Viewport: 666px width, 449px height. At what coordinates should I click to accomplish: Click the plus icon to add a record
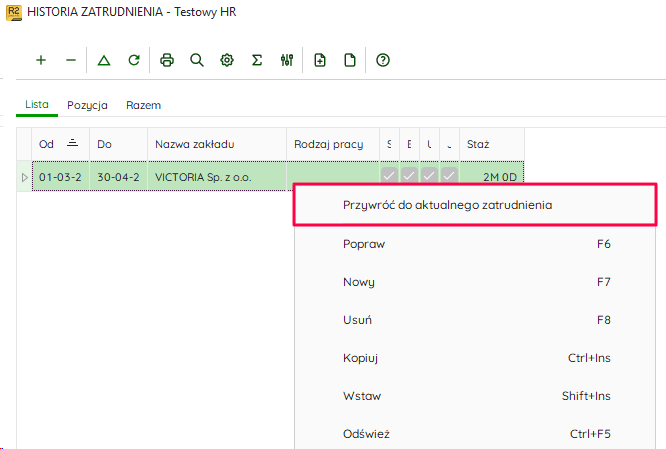click(41, 60)
